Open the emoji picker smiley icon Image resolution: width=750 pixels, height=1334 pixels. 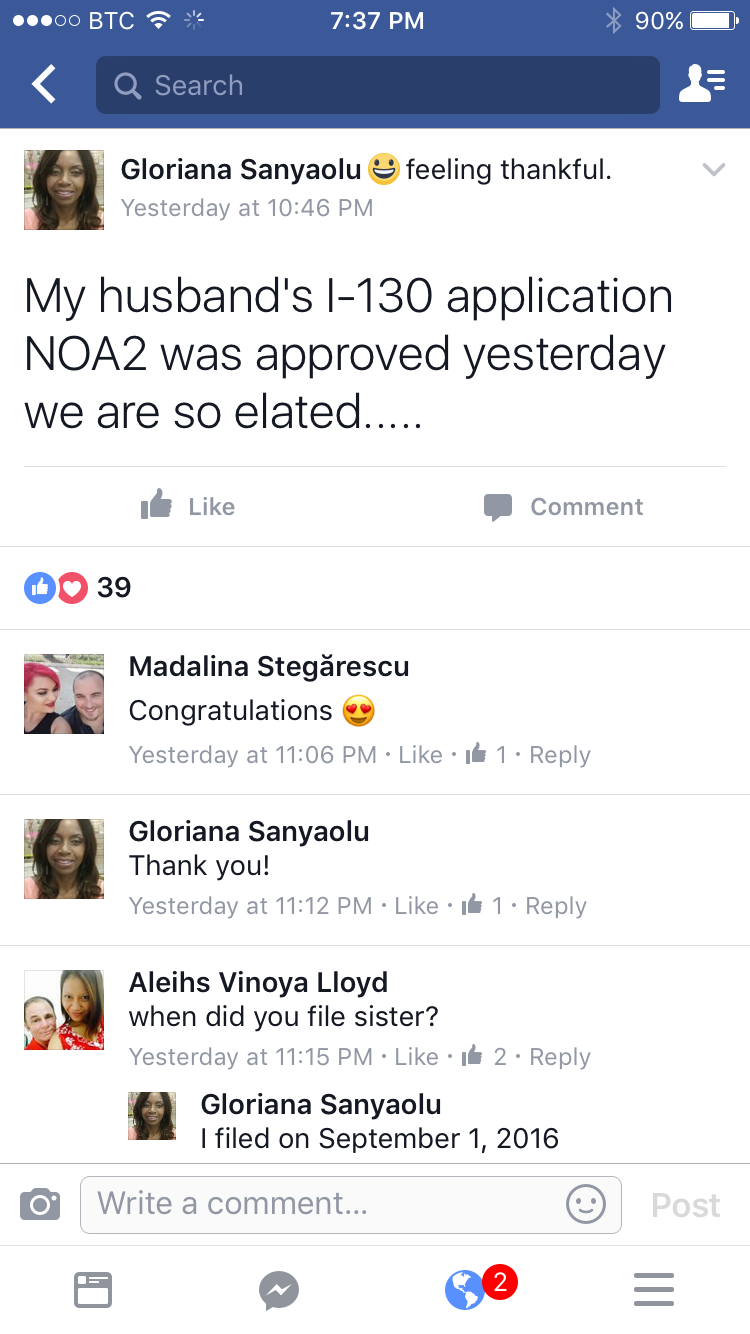(586, 1204)
